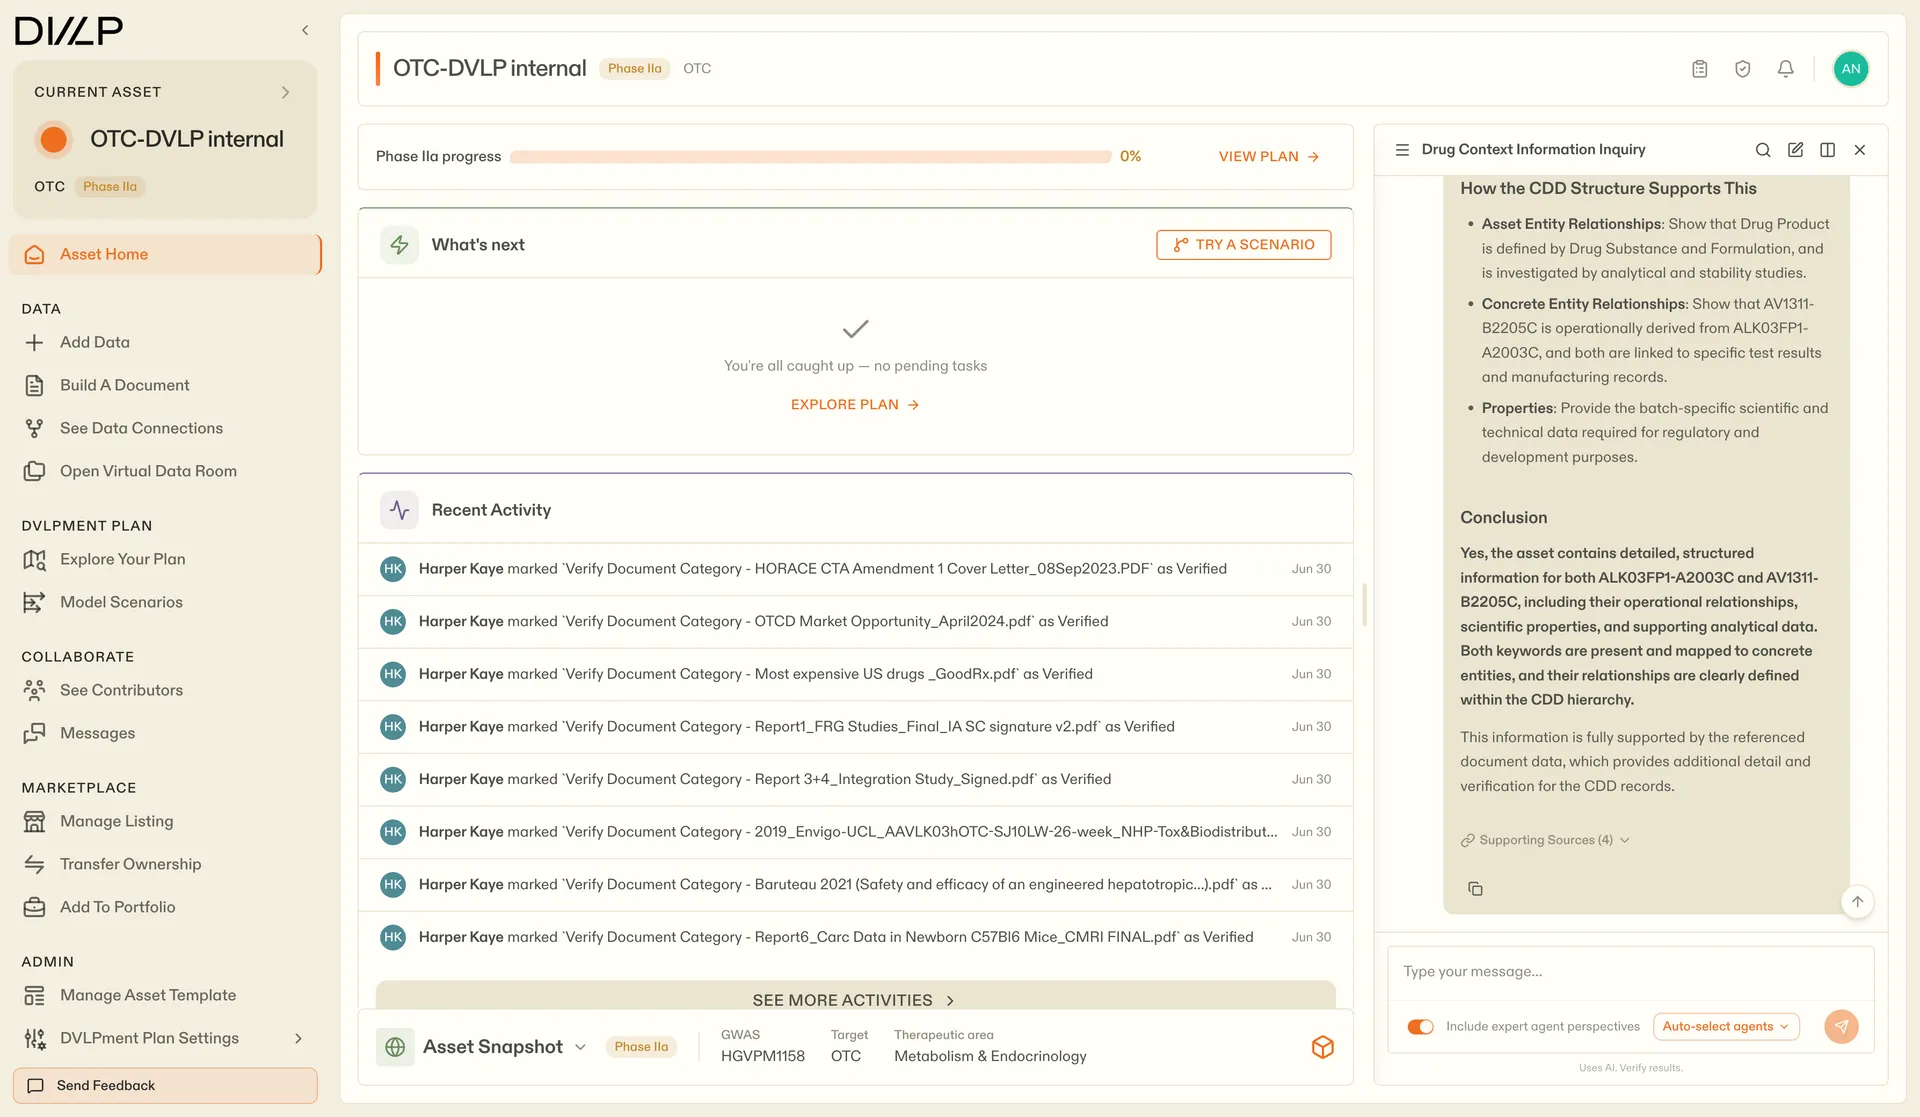Search within the Drug Context chat

pyautogui.click(x=1763, y=150)
